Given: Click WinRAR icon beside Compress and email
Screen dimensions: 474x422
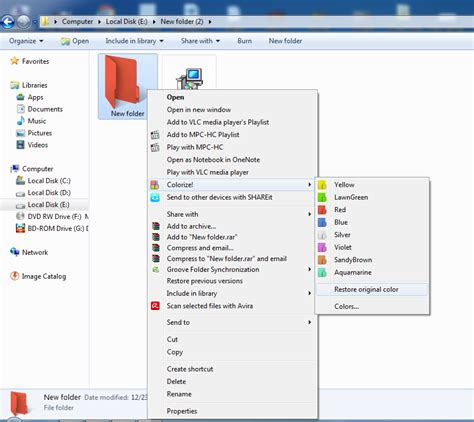Looking at the screenshot, I should (156, 248).
